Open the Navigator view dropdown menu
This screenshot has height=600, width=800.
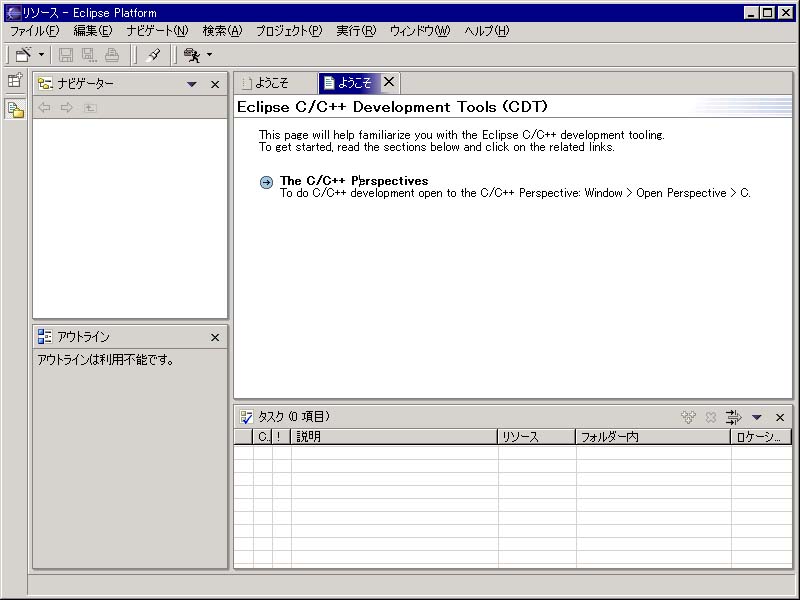[x=192, y=84]
